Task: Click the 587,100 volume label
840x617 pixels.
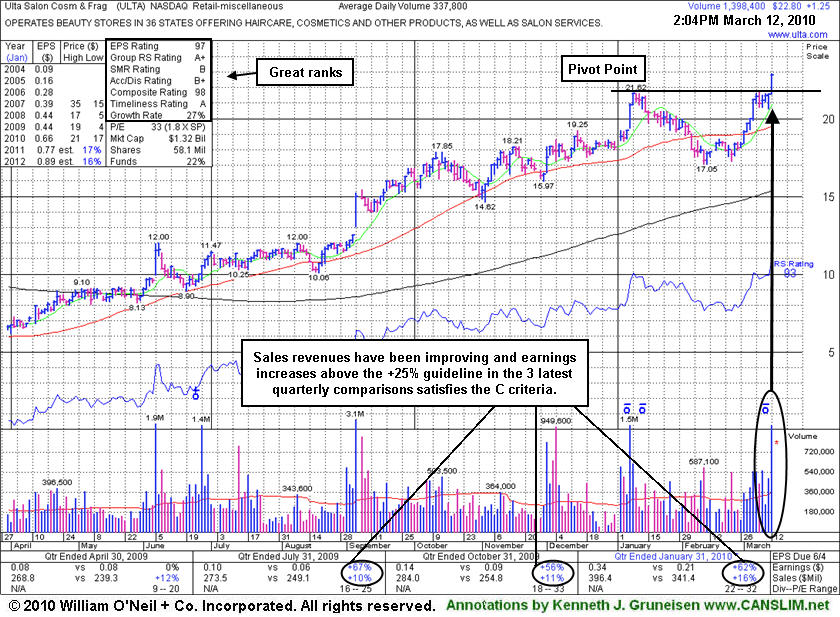Action: tap(704, 462)
